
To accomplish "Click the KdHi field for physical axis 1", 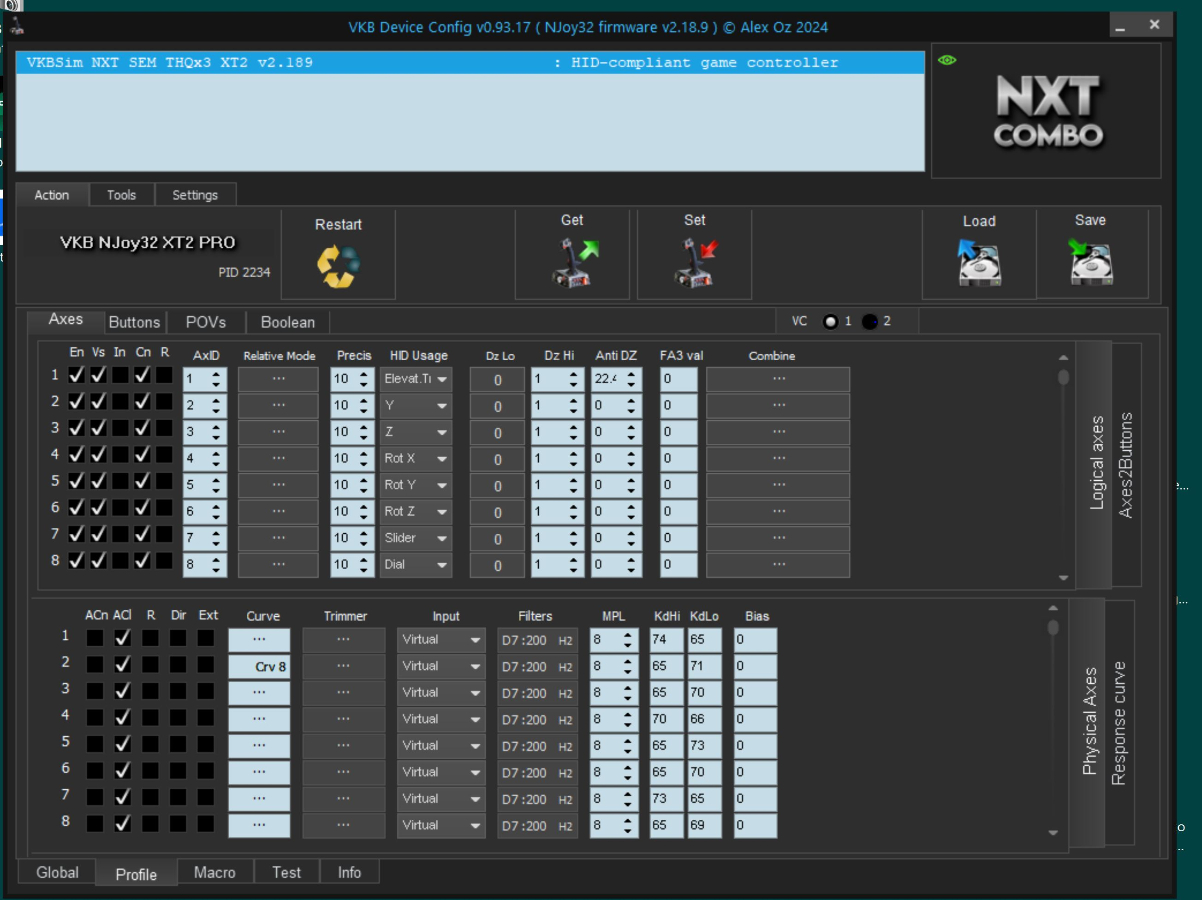I will [666, 640].
